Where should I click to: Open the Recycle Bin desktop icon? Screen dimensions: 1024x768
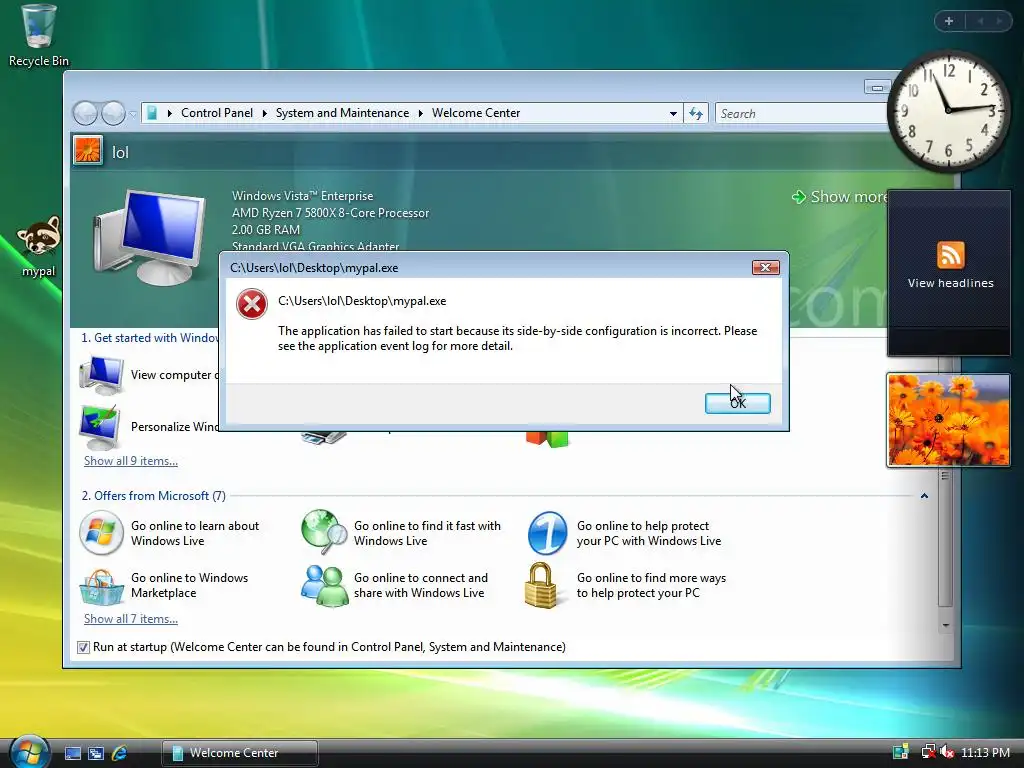point(39,35)
